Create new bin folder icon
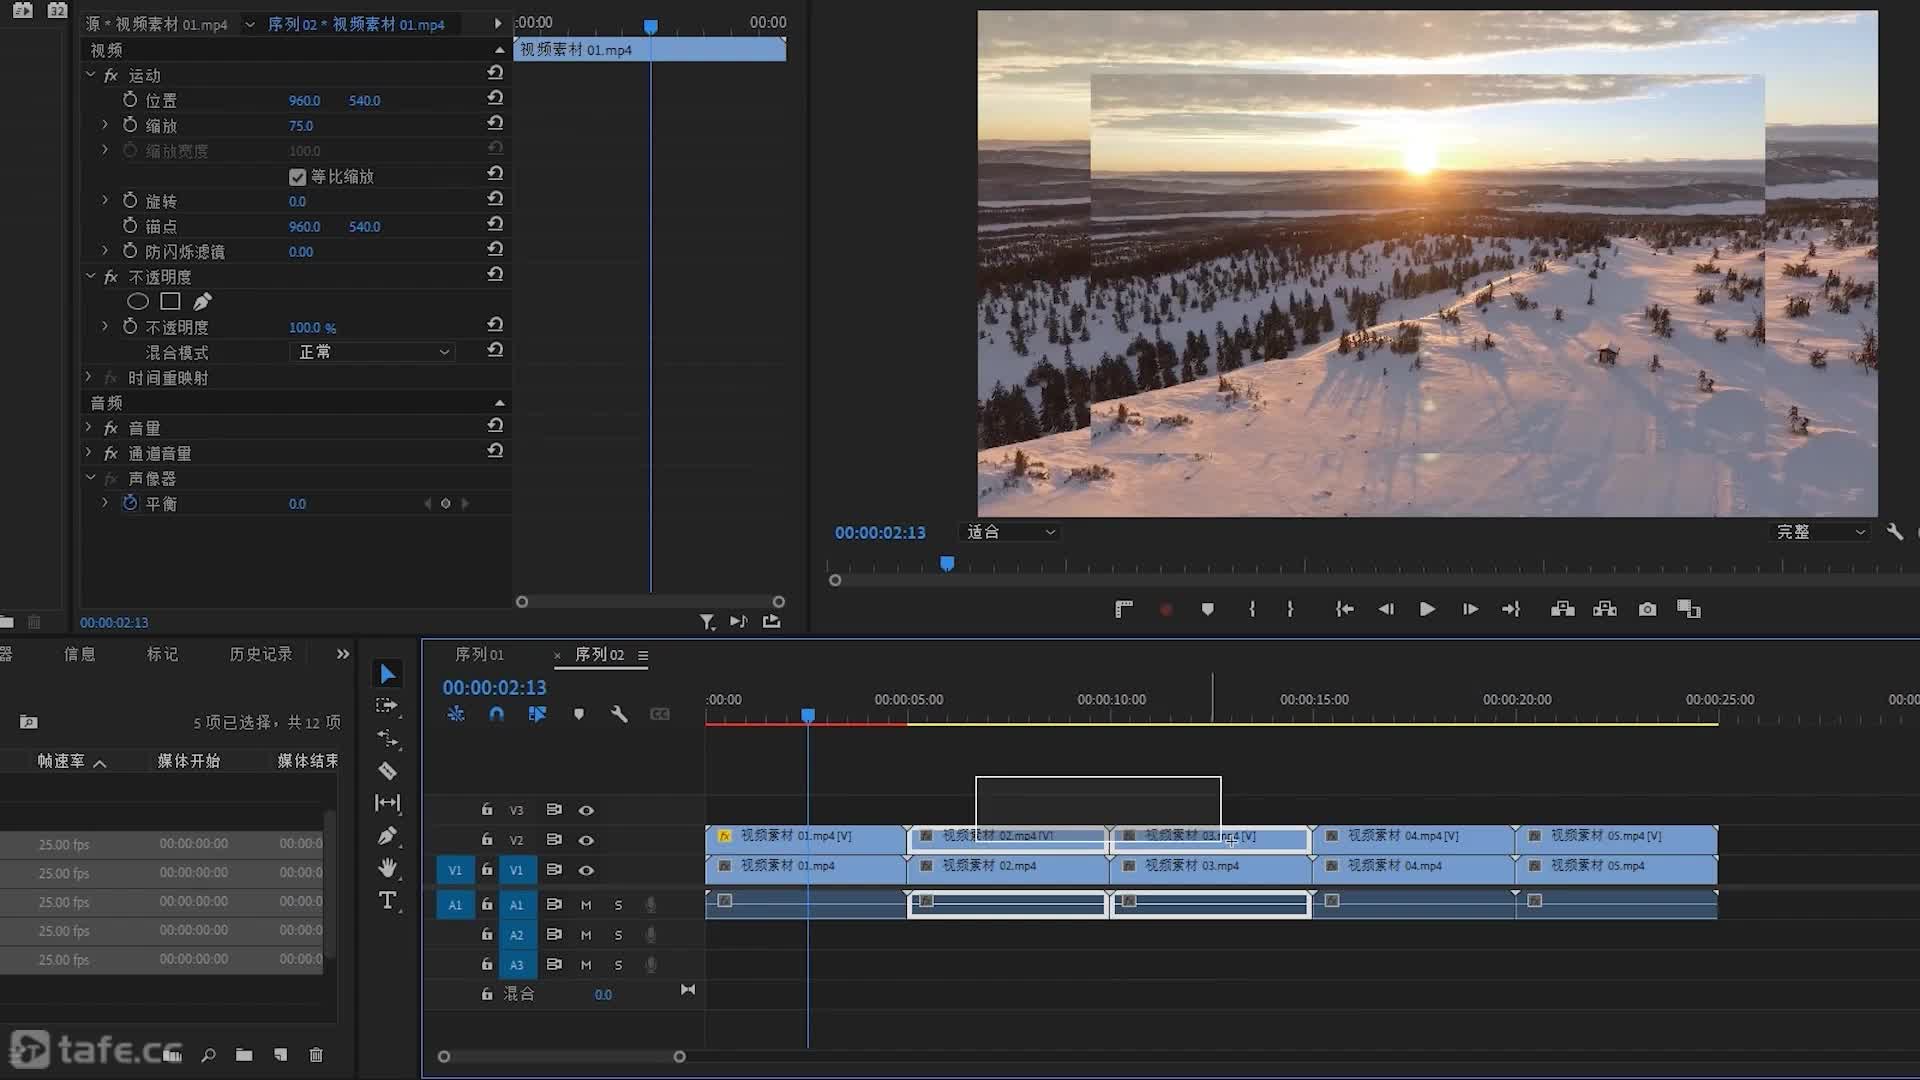Image resolution: width=1920 pixels, height=1080 pixels. tap(244, 1054)
